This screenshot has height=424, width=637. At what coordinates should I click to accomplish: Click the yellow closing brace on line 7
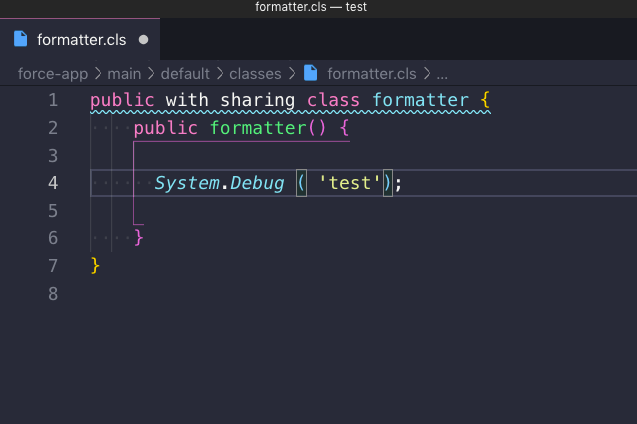pos(95,266)
